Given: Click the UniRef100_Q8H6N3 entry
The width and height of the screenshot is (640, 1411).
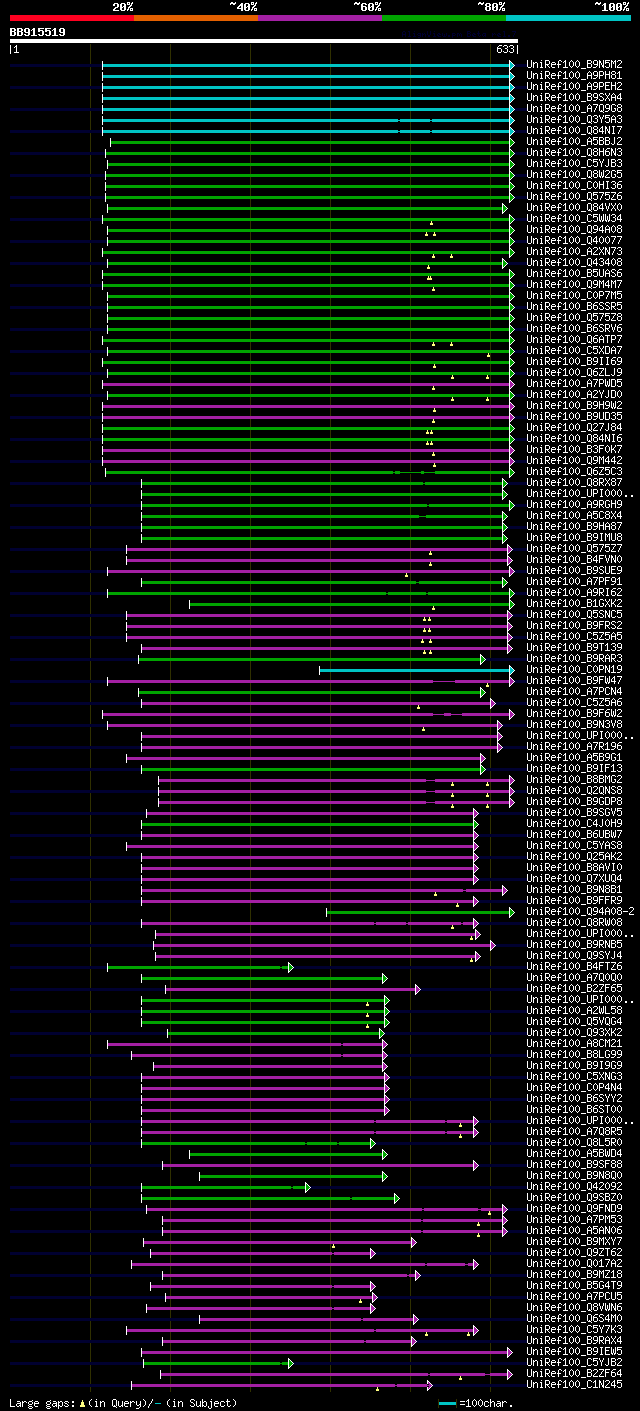Looking at the screenshot, I should point(576,153).
